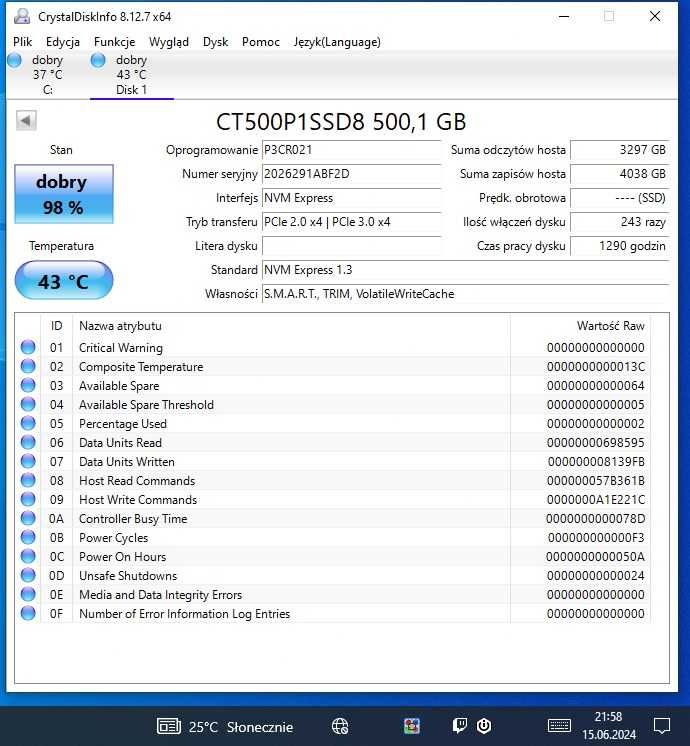Click the status dot of Available Spare
The height and width of the screenshot is (746, 690).
[x=28, y=385]
